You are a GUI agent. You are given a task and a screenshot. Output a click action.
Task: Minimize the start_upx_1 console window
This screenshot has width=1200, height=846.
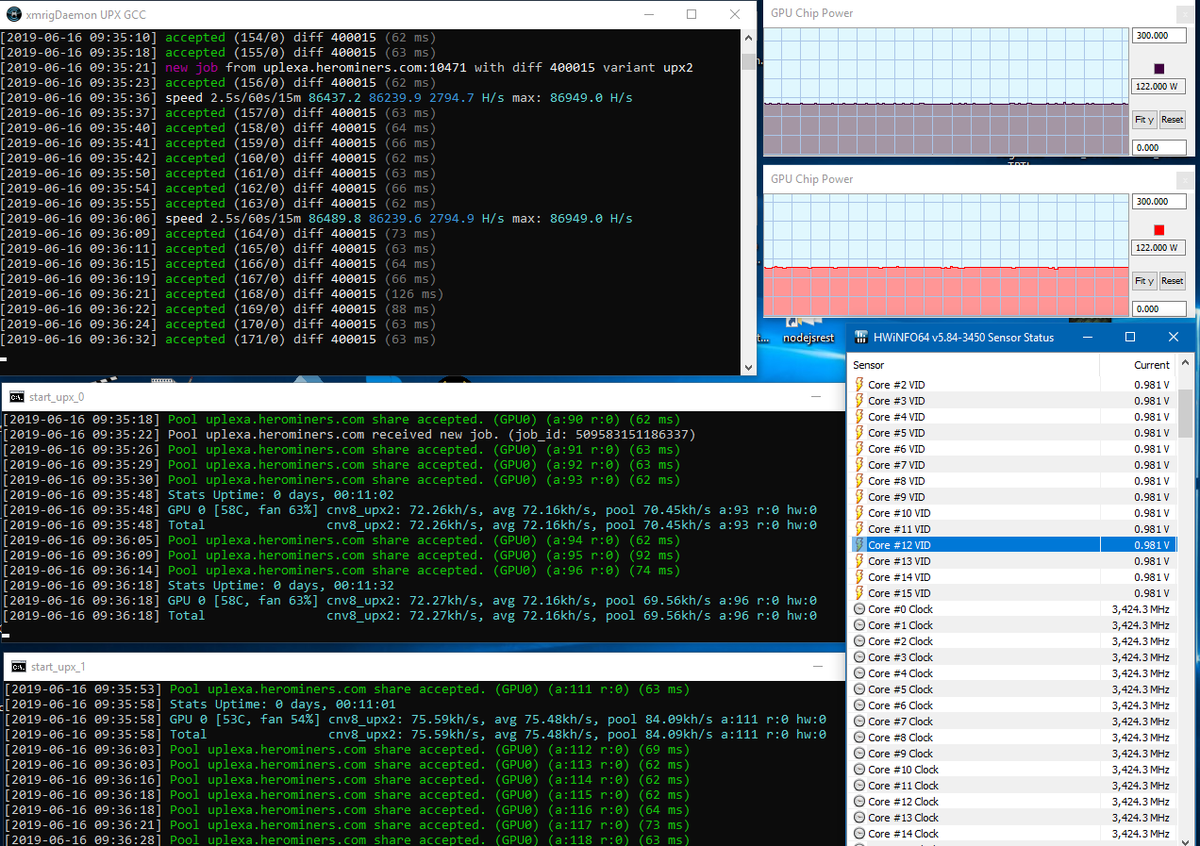818,667
